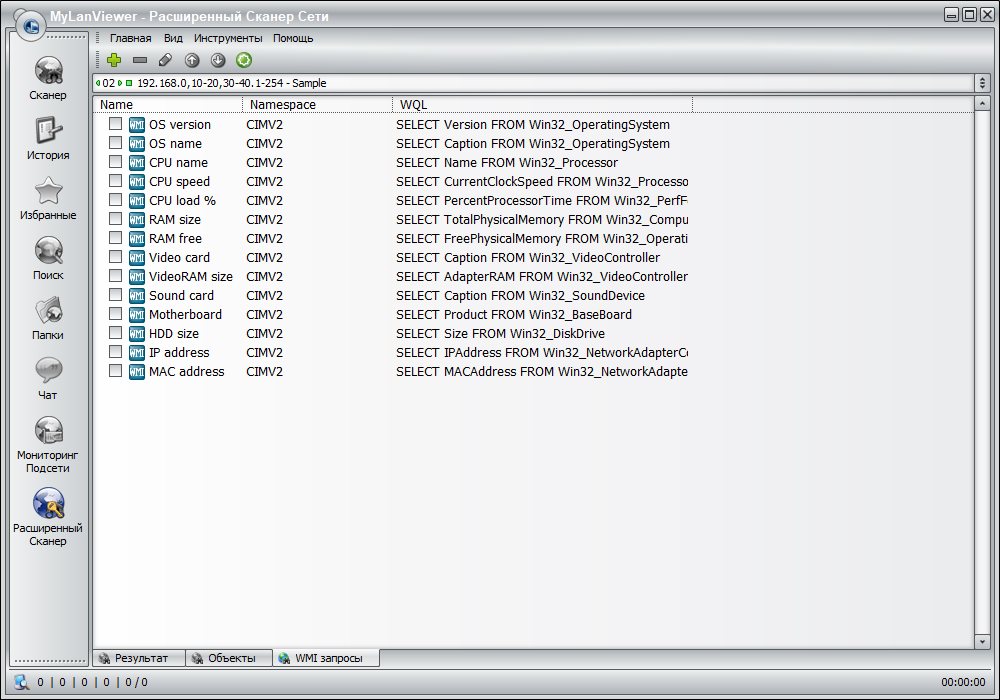The image size is (1000, 700).
Task: Switch to the Результат tab
Action: point(140,658)
